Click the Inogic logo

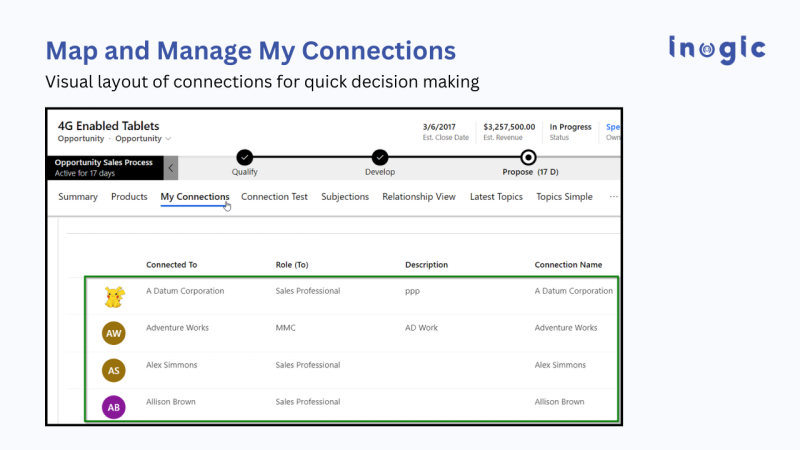point(716,49)
